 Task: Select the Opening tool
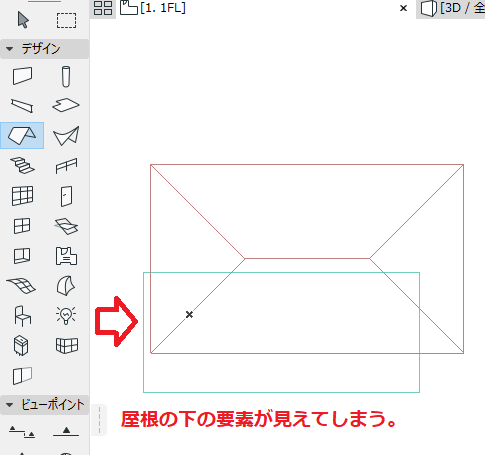click(x=22, y=256)
